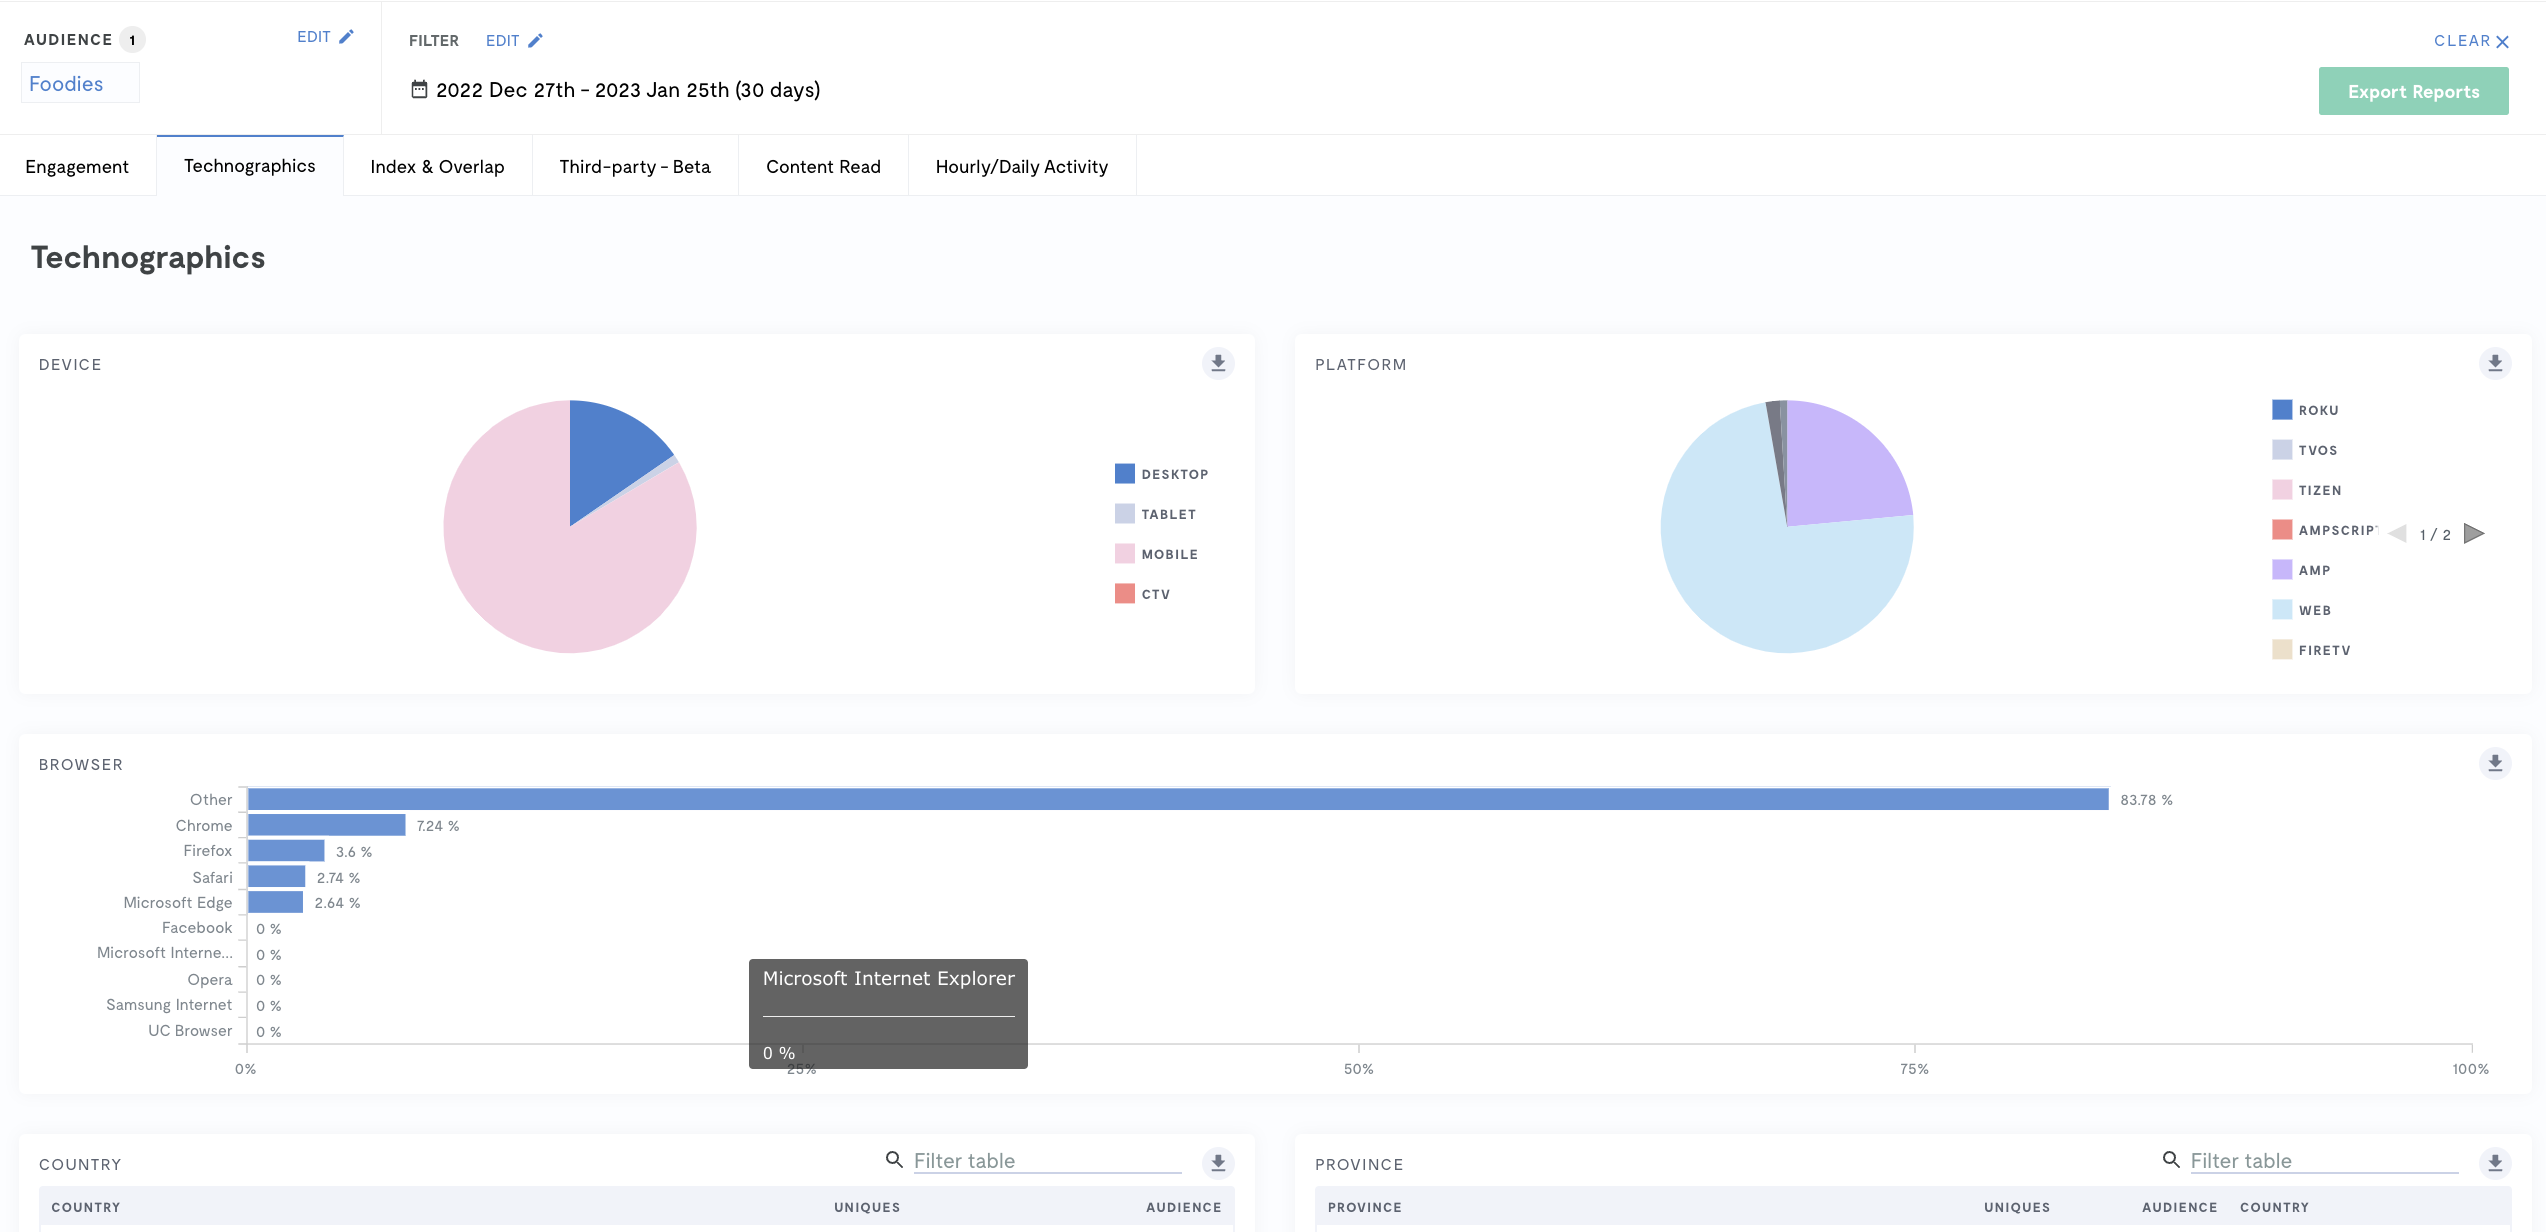Click the Export Reports button
Image resolution: width=2546 pixels, height=1232 pixels.
[x=2413, y=91]
